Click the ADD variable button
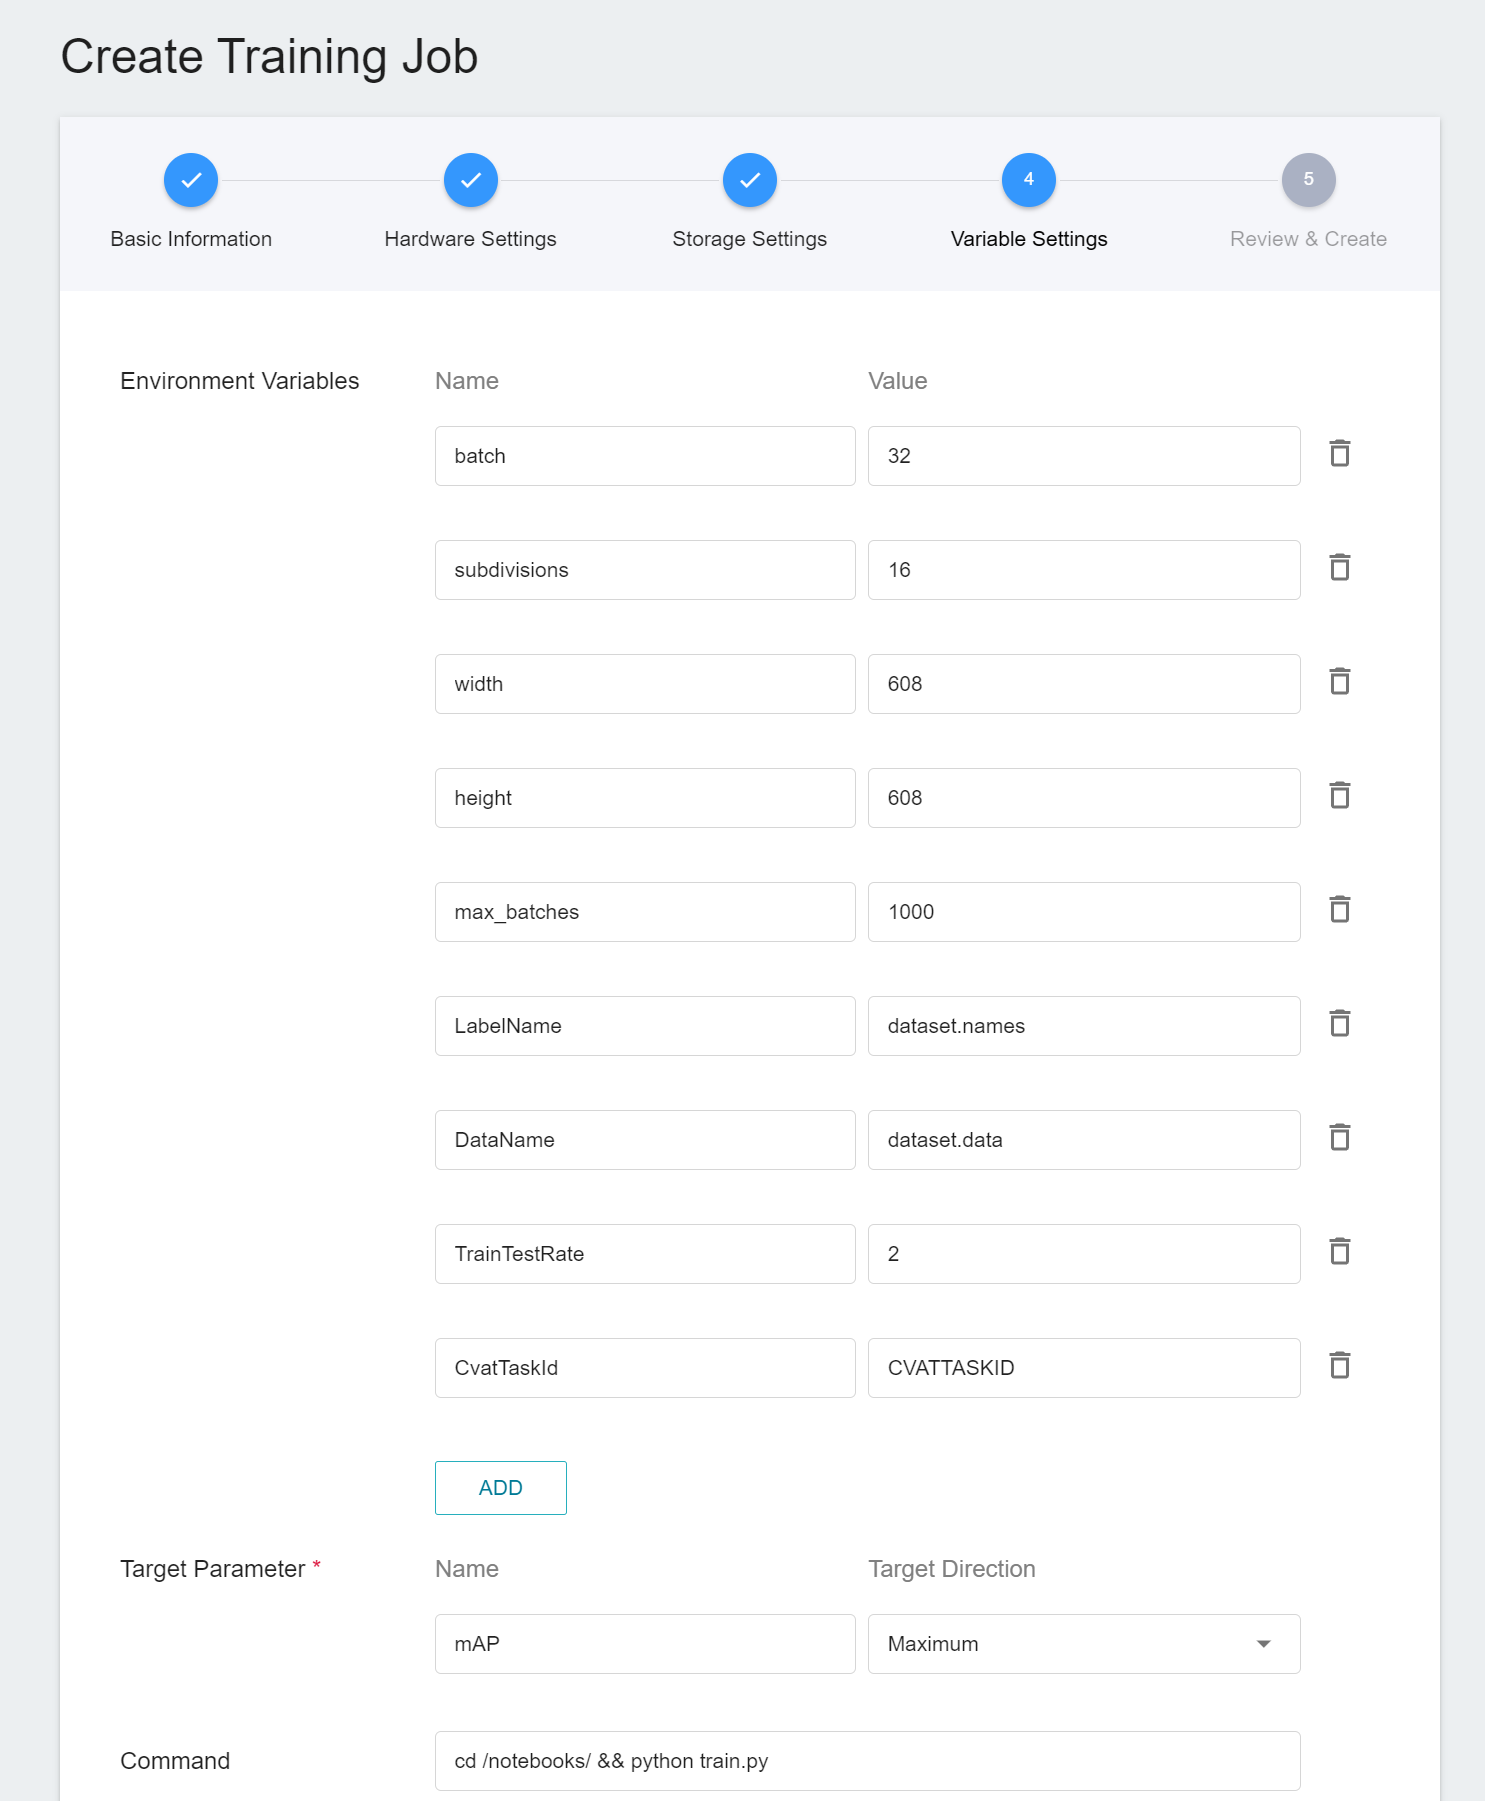Screen dimensions: 1485x1801 pos(500,1488)
